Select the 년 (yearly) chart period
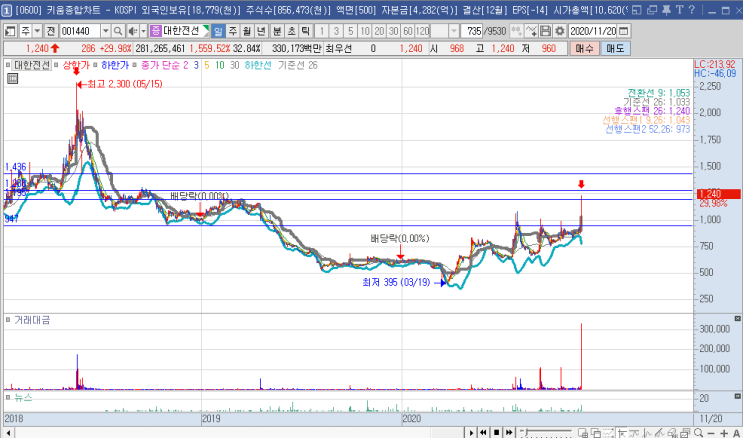The image size is (743, 438). (x=261, y=31)
